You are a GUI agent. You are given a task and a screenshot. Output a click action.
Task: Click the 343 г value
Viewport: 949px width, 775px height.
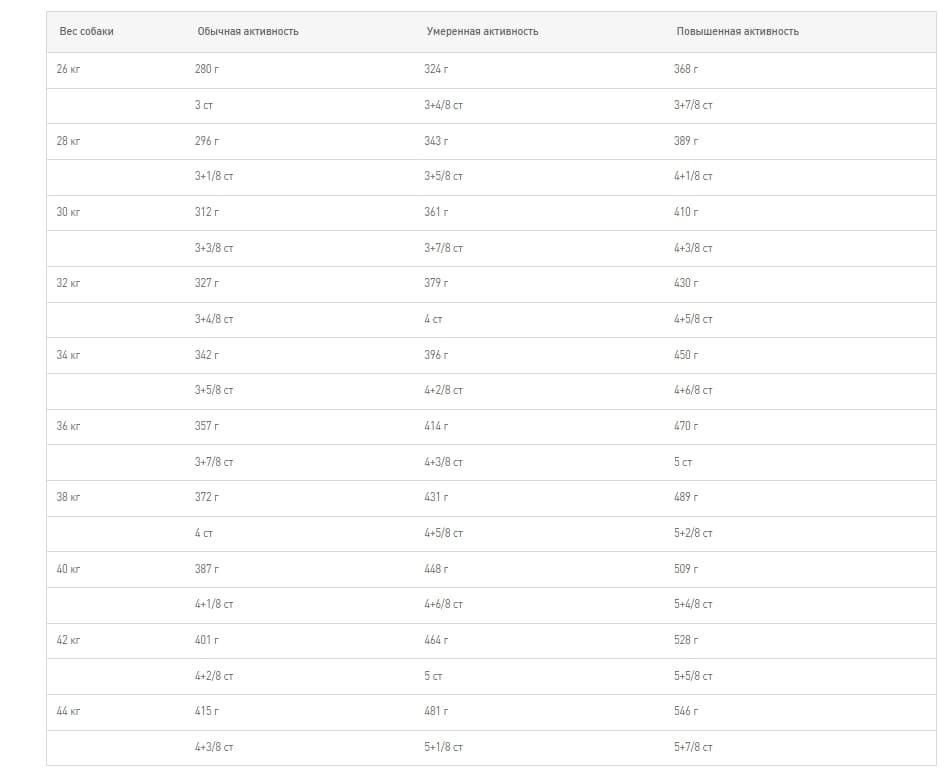[436, 141]
